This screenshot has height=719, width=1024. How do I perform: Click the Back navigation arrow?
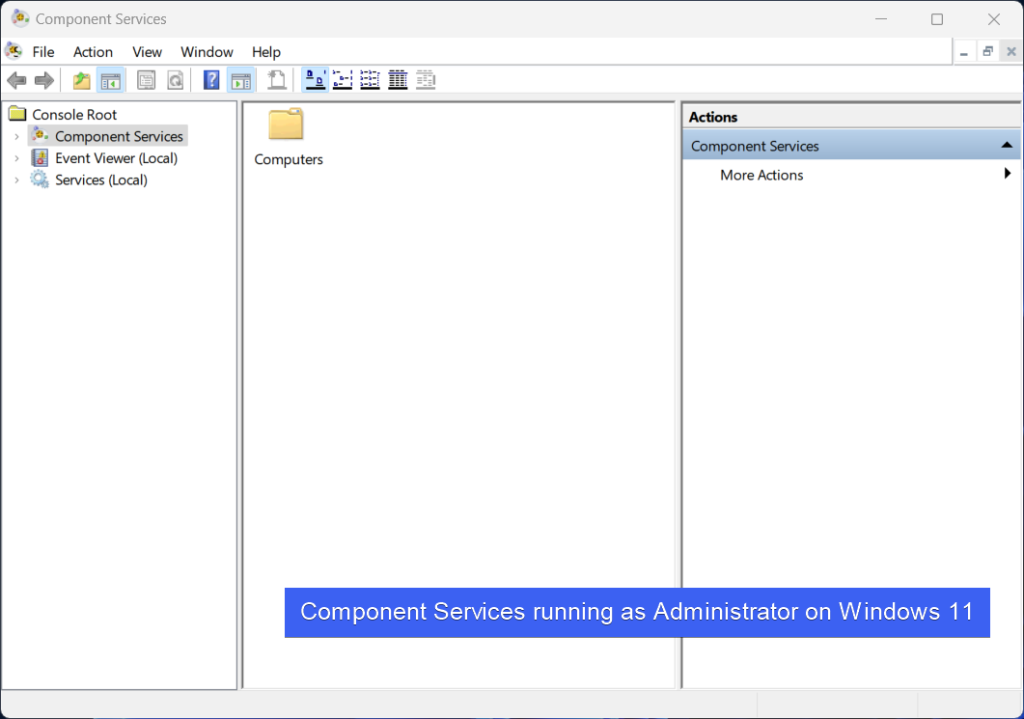[x=16, y=79]
